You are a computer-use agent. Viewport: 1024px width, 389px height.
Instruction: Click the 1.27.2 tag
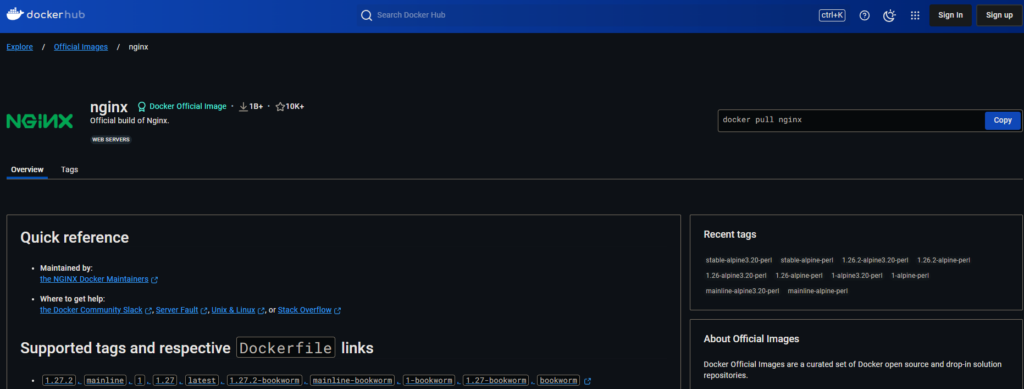click(x=60, y=381)
